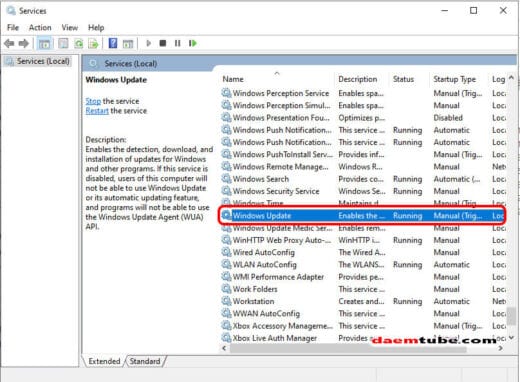Click the horizontal scrollbar thumb
The image size is (520, 382).
348,349
